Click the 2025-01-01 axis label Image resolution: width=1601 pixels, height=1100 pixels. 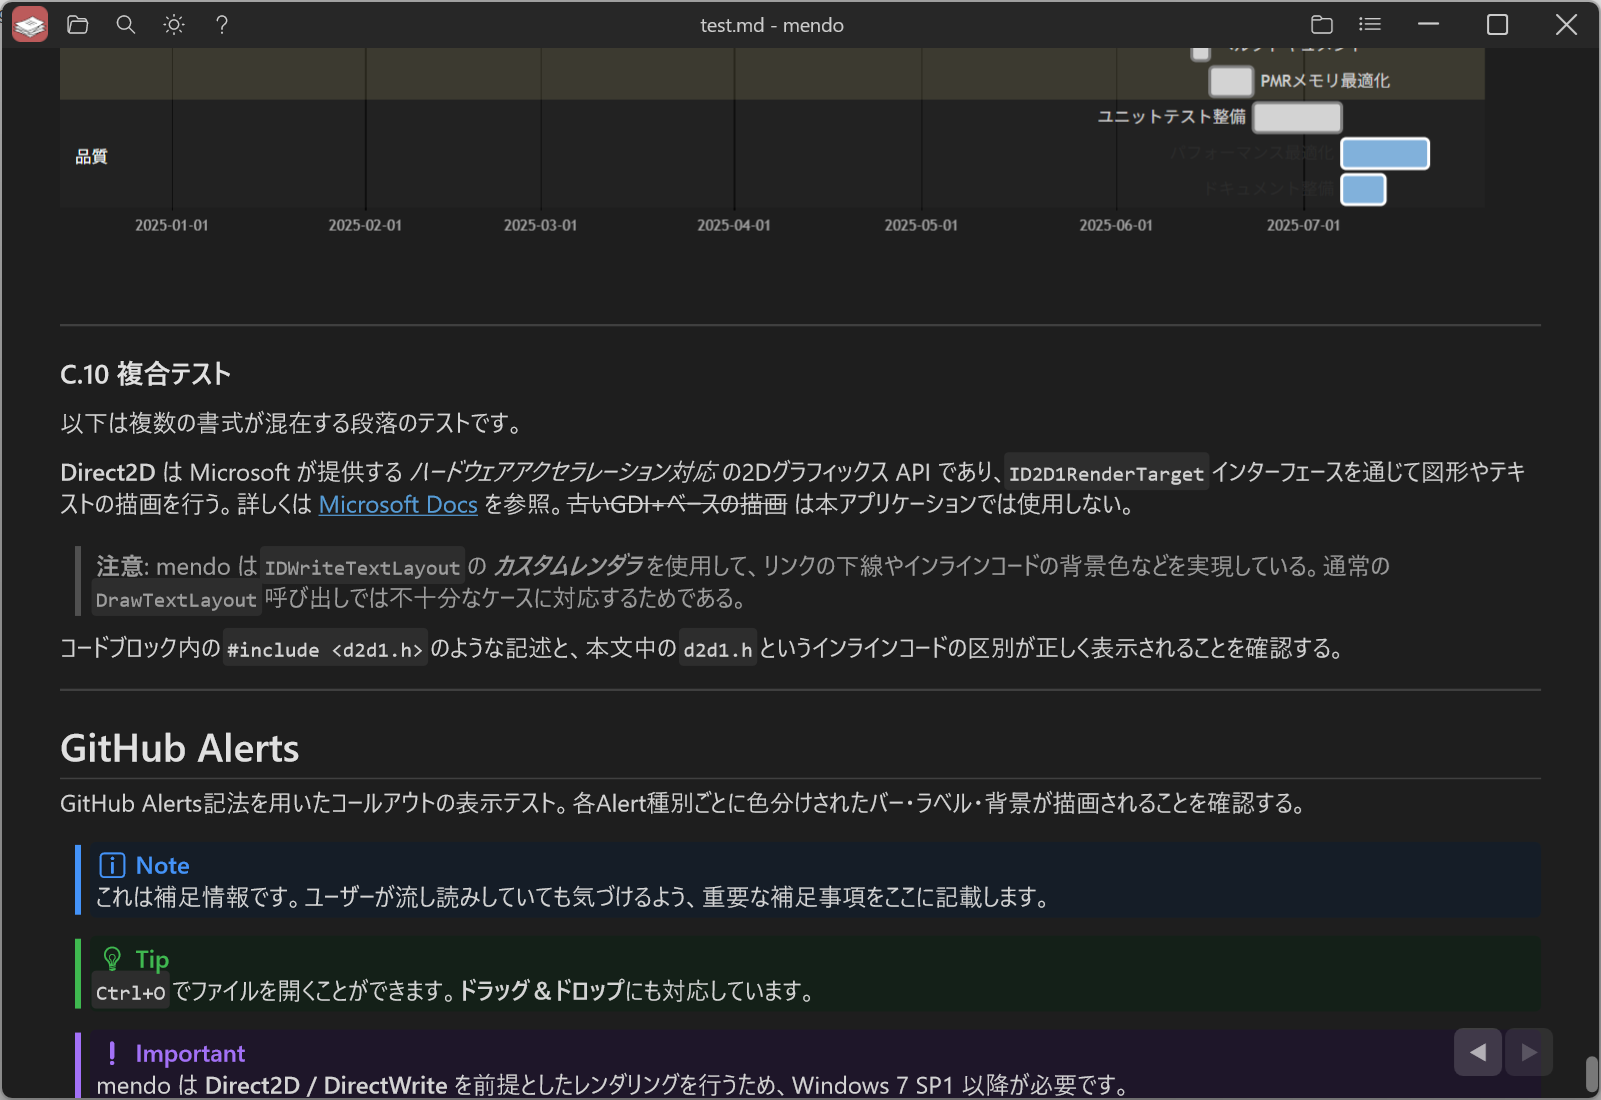(x=172, y=226)
